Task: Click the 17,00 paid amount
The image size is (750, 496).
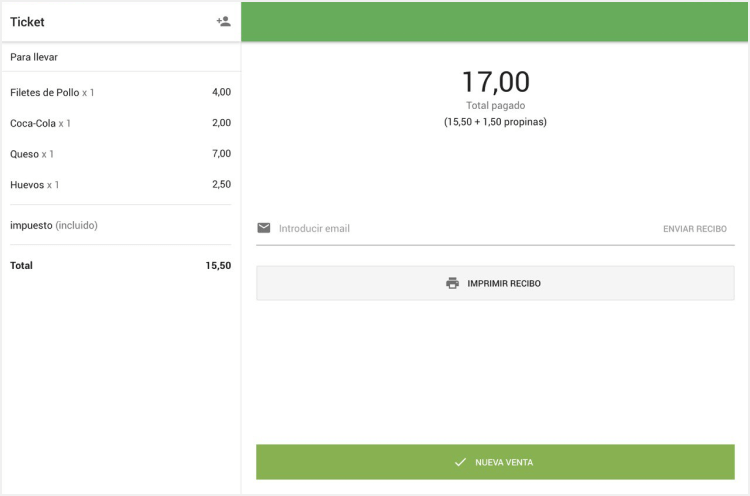Action: pos(495,82)
